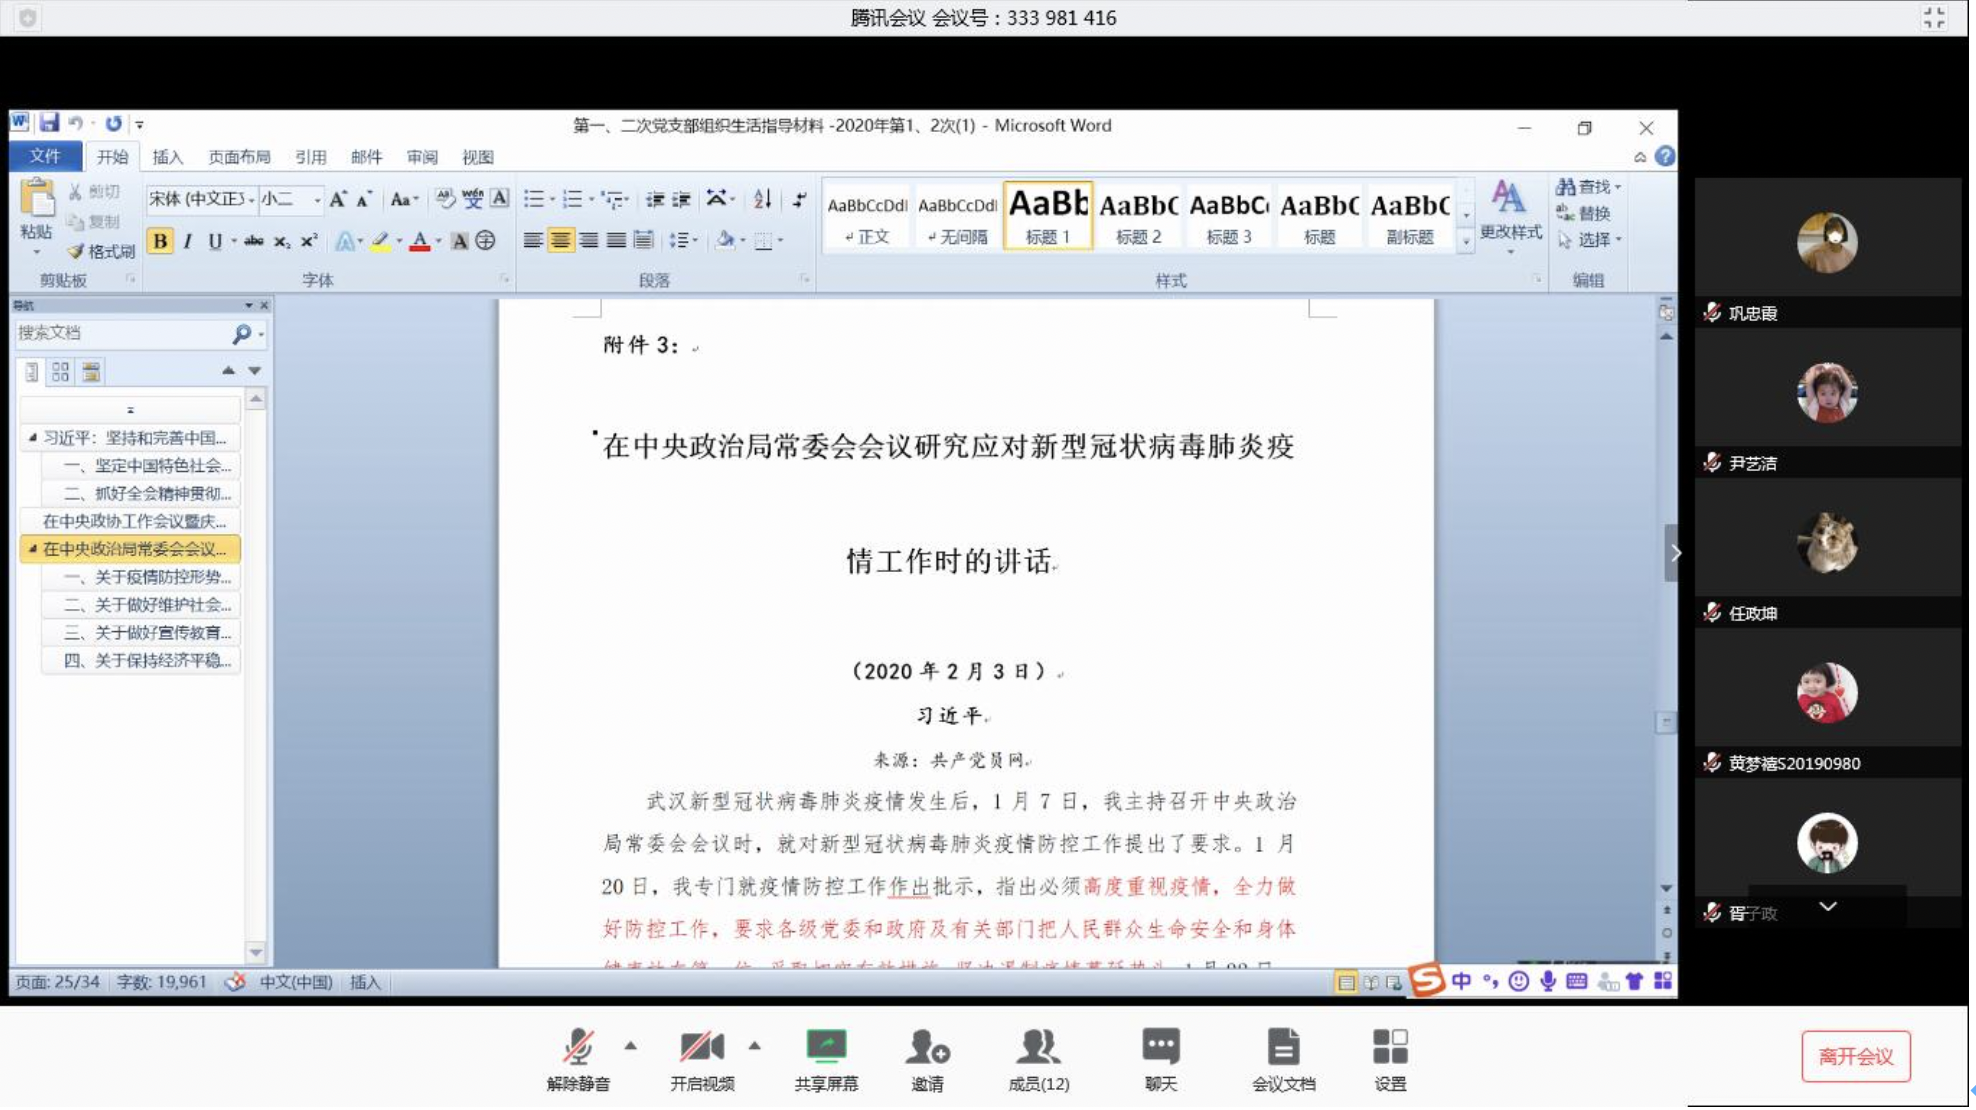
Task: Switch to the 插入 ribbon tab
Action: (x=168, y=158)
